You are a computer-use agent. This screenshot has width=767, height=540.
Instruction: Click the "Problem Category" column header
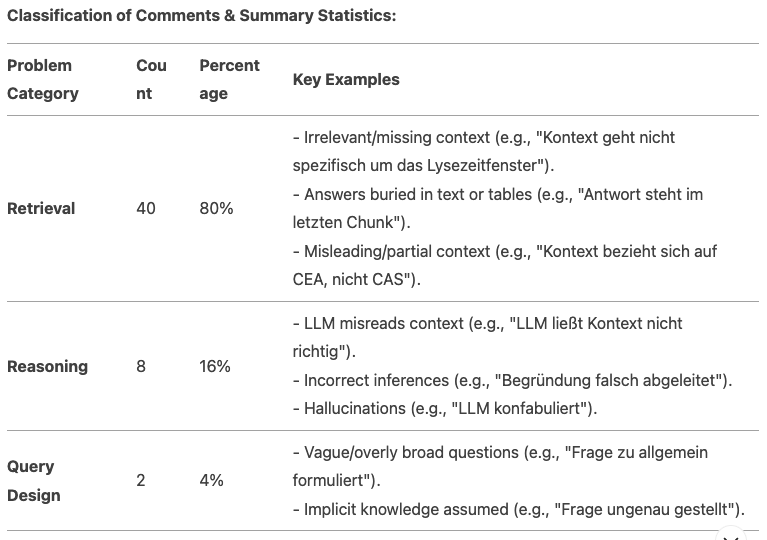pyautogui.click(x=43, y=79)
